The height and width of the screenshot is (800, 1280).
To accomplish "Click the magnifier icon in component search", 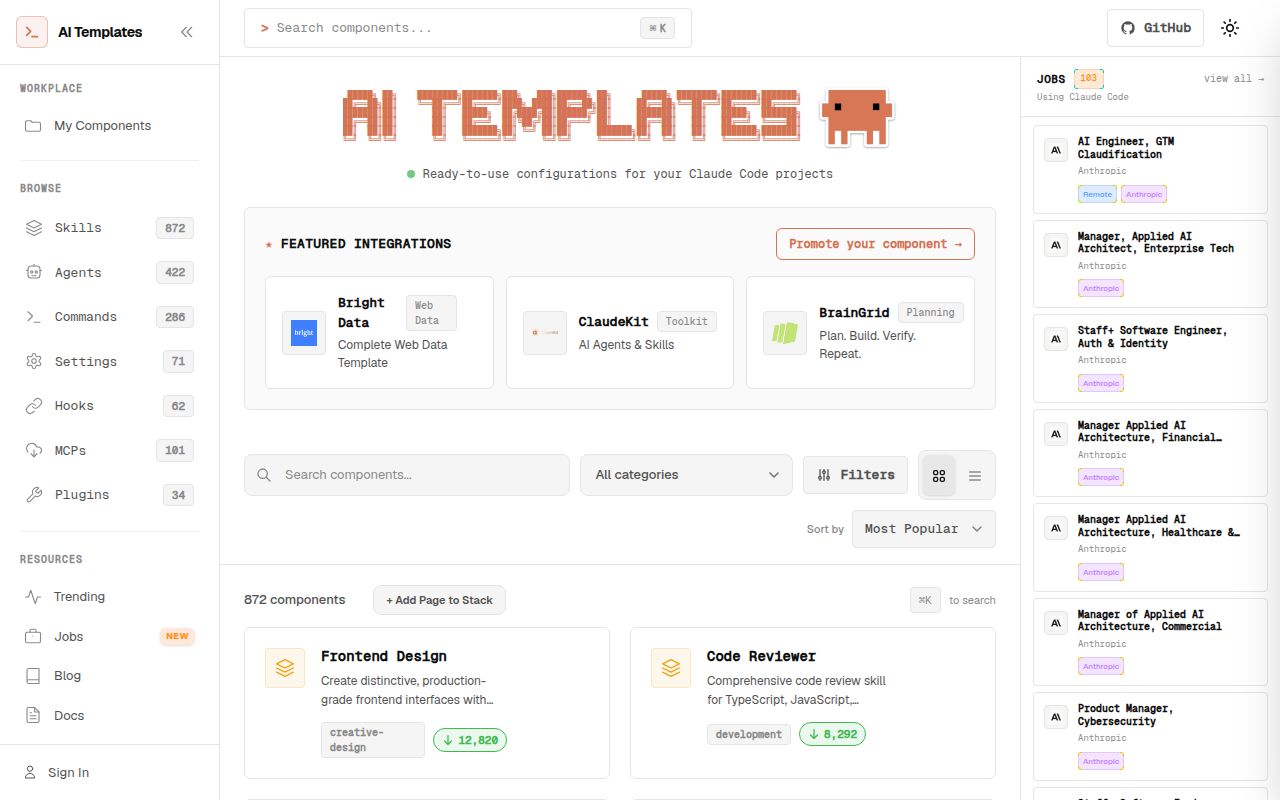I will 264,475.
